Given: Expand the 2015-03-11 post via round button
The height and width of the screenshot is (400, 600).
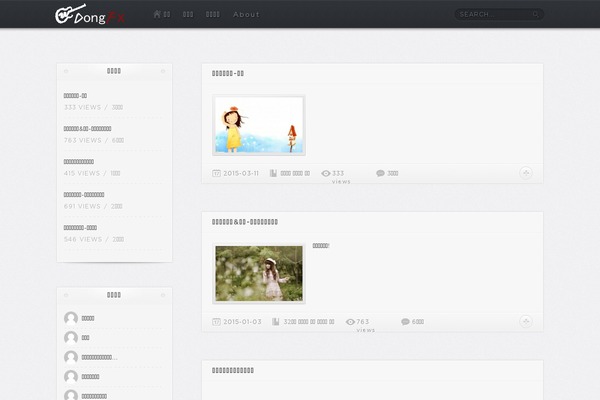Looking at the screenshot, I should 526,173.
